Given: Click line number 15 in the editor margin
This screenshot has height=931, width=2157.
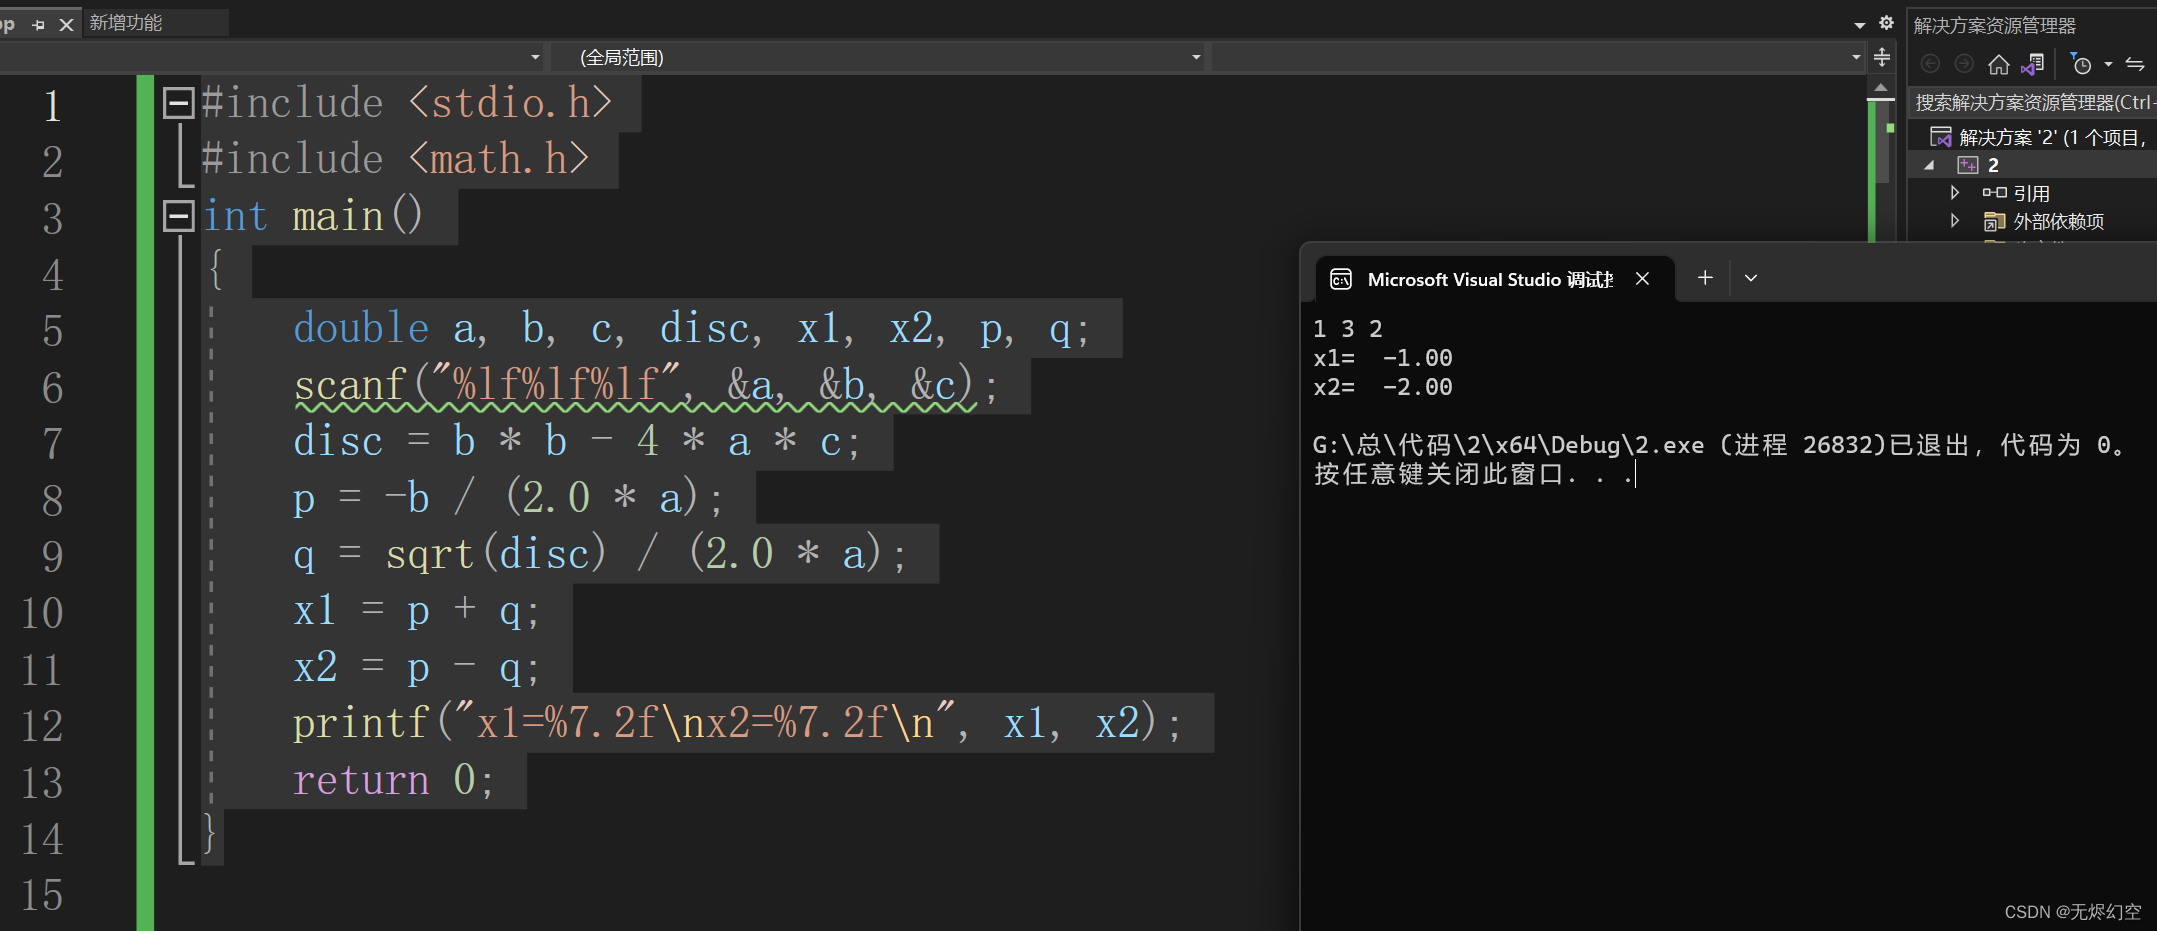Looking at the screenshot, I should pyautogui.click(x=42, y=895).
